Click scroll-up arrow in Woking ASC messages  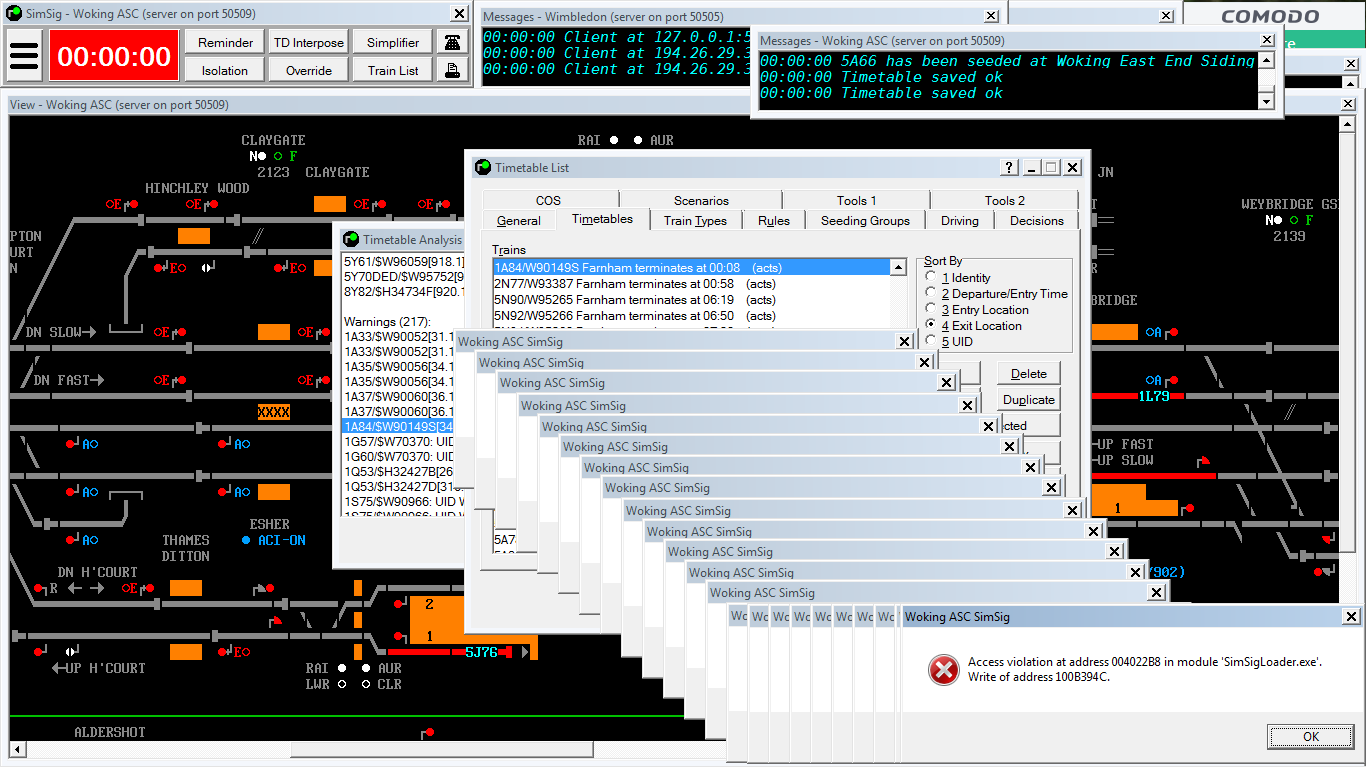coord(1267,61)
